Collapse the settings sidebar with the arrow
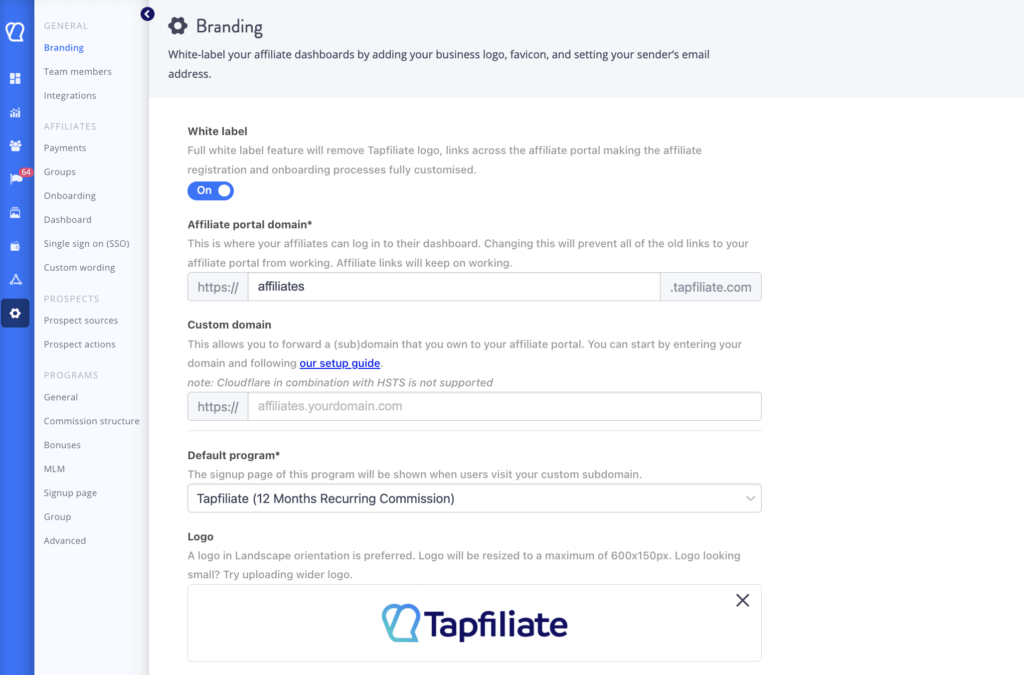This screenshot has width=1024, height=675. (148, 14)
